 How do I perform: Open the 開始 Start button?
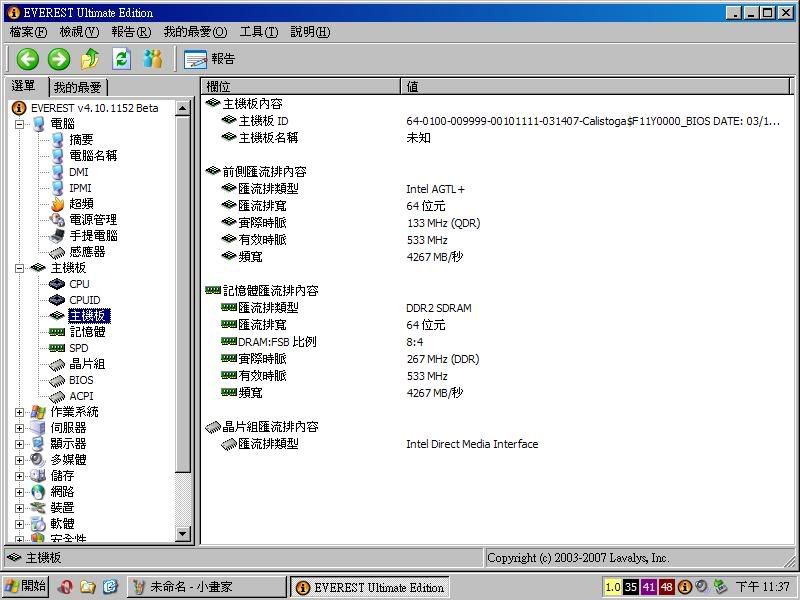pyautogui.click(x=25, y=587)
